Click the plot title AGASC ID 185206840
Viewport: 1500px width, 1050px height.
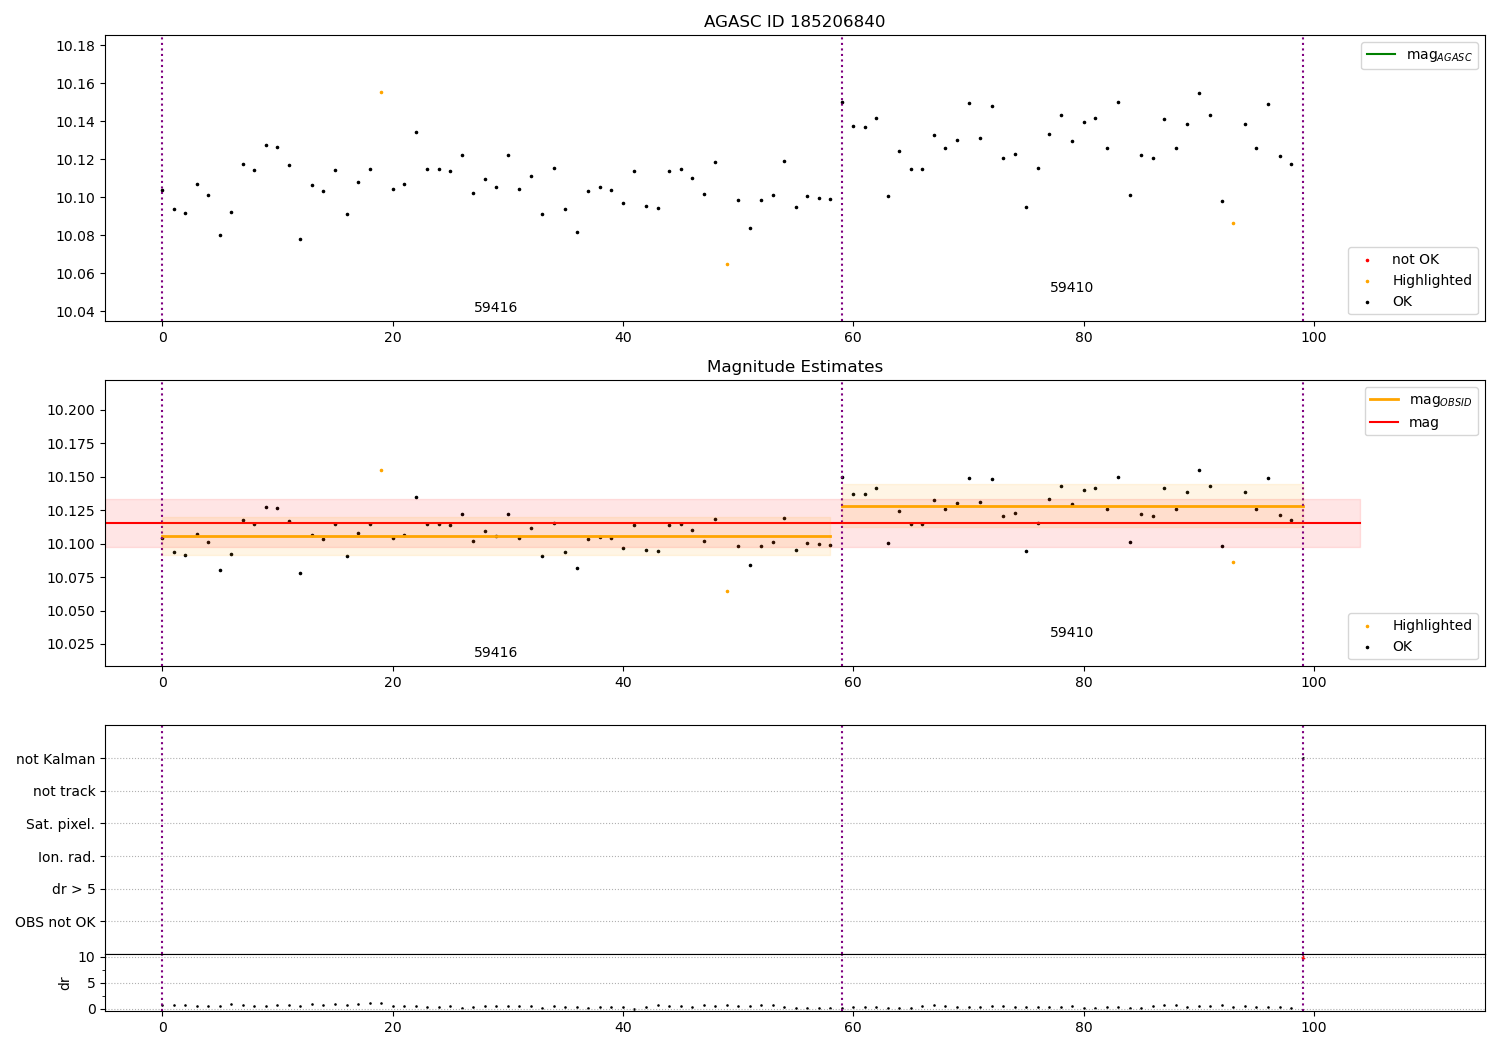pos(794,22)
